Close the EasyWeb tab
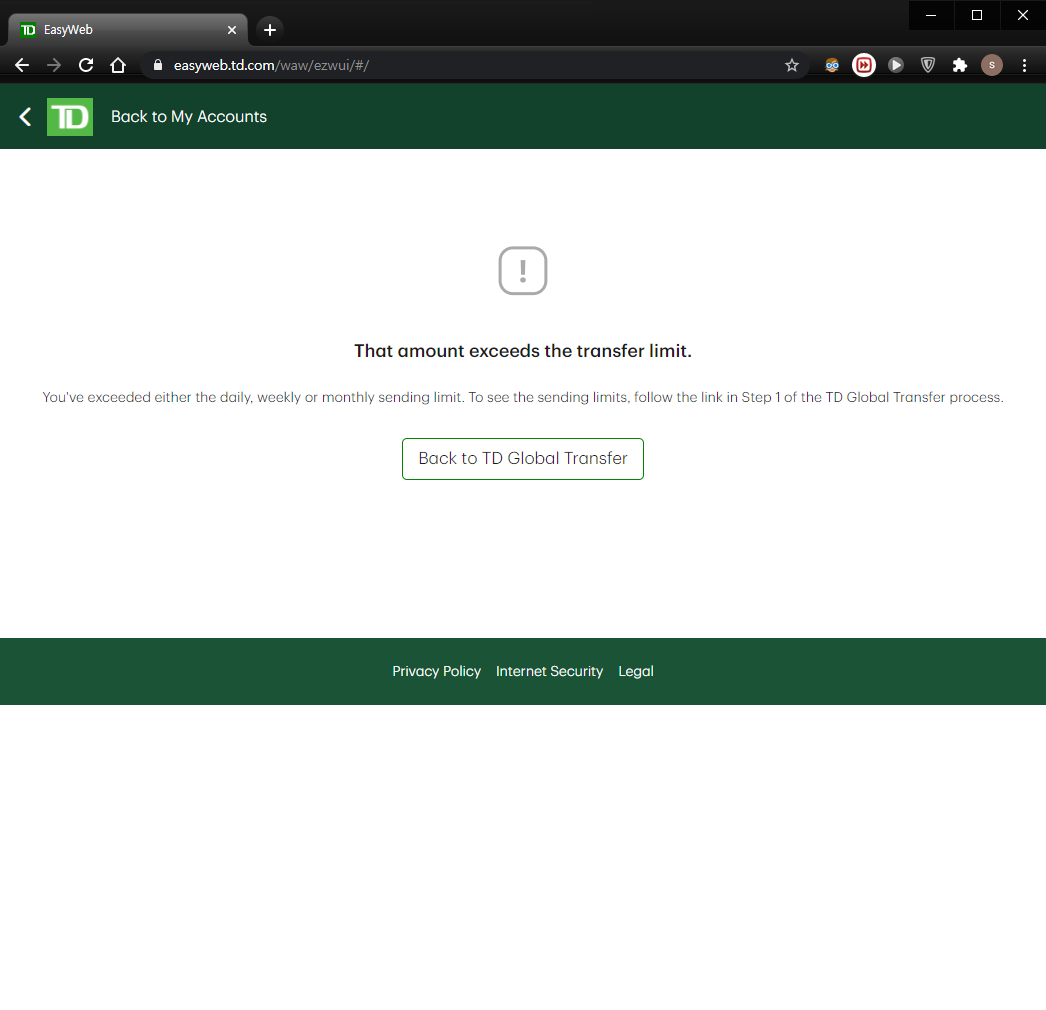1046x1010 pixels. [231, 30]
